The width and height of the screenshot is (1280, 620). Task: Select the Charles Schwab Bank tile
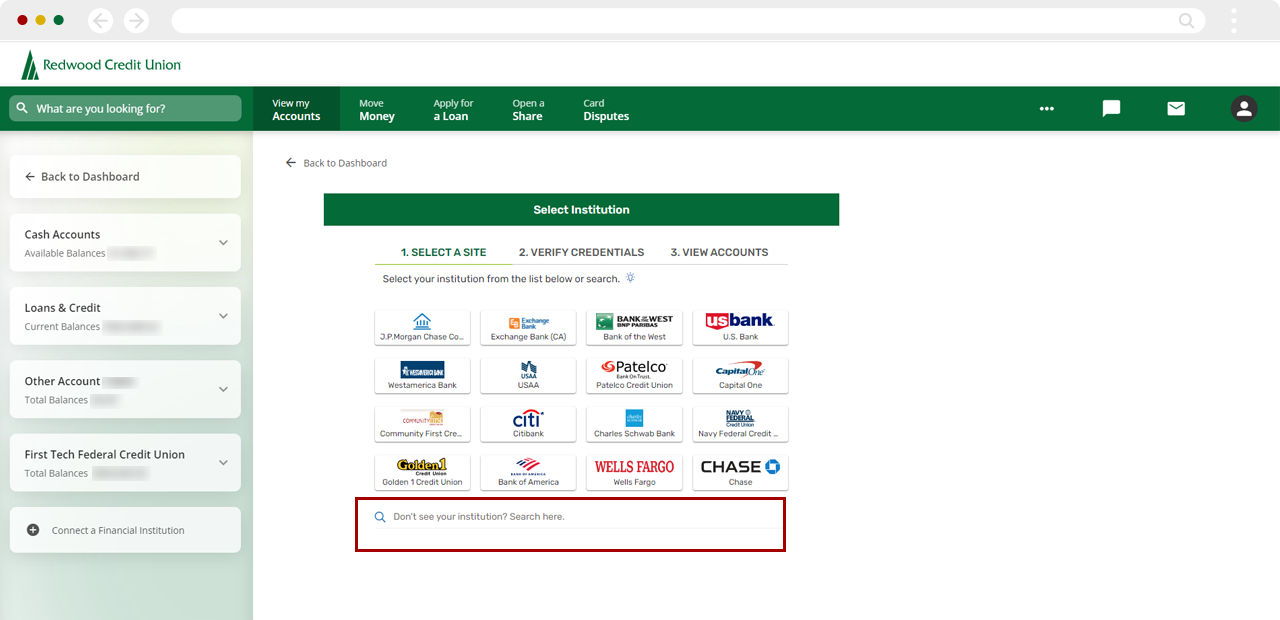(634, 424)
